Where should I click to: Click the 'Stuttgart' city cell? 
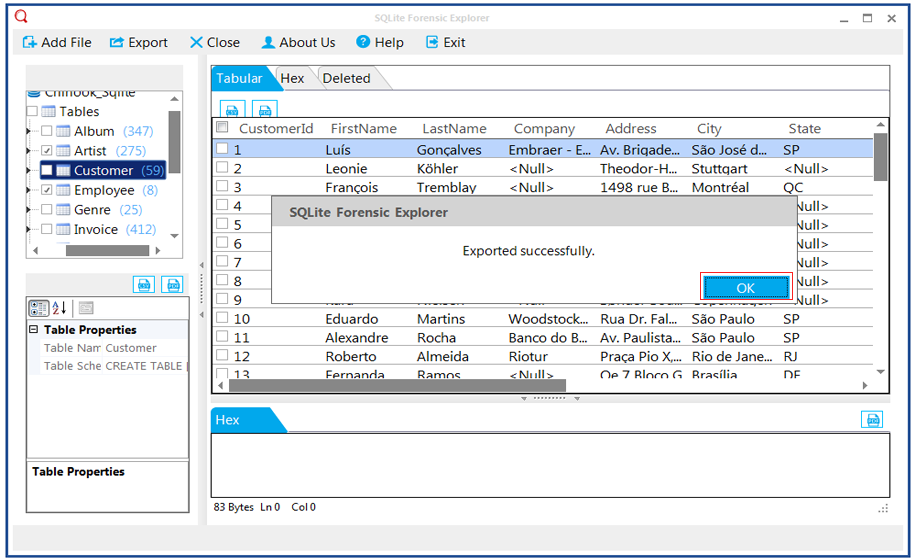click(x=720, y=169)
